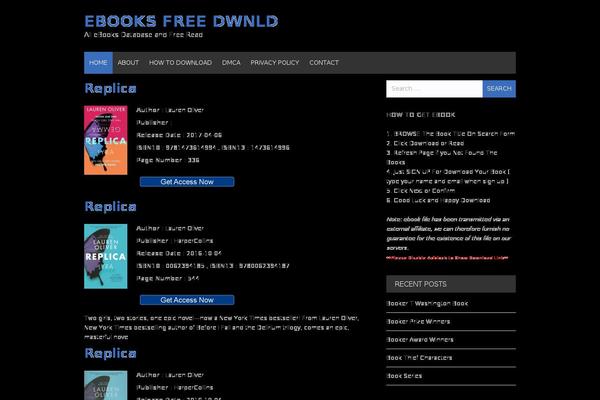
Task: Open the ABOUT page
Action: tap(128, 62)
